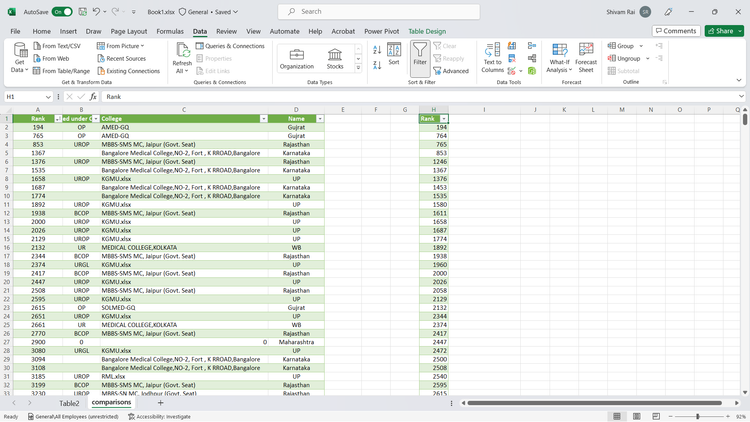Click the Flash Fill icon
This screenshot has width=750, height=422.
tap(512, 46)
